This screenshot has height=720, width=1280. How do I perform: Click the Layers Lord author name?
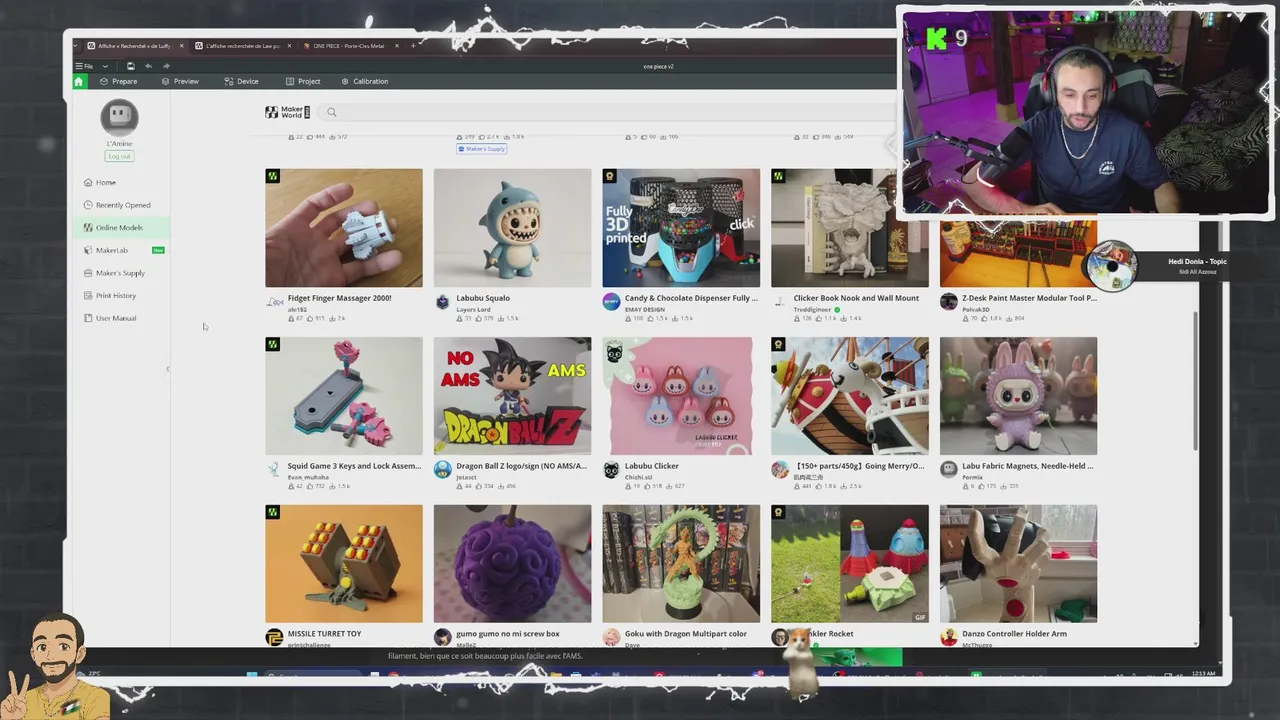coord(473,309)
